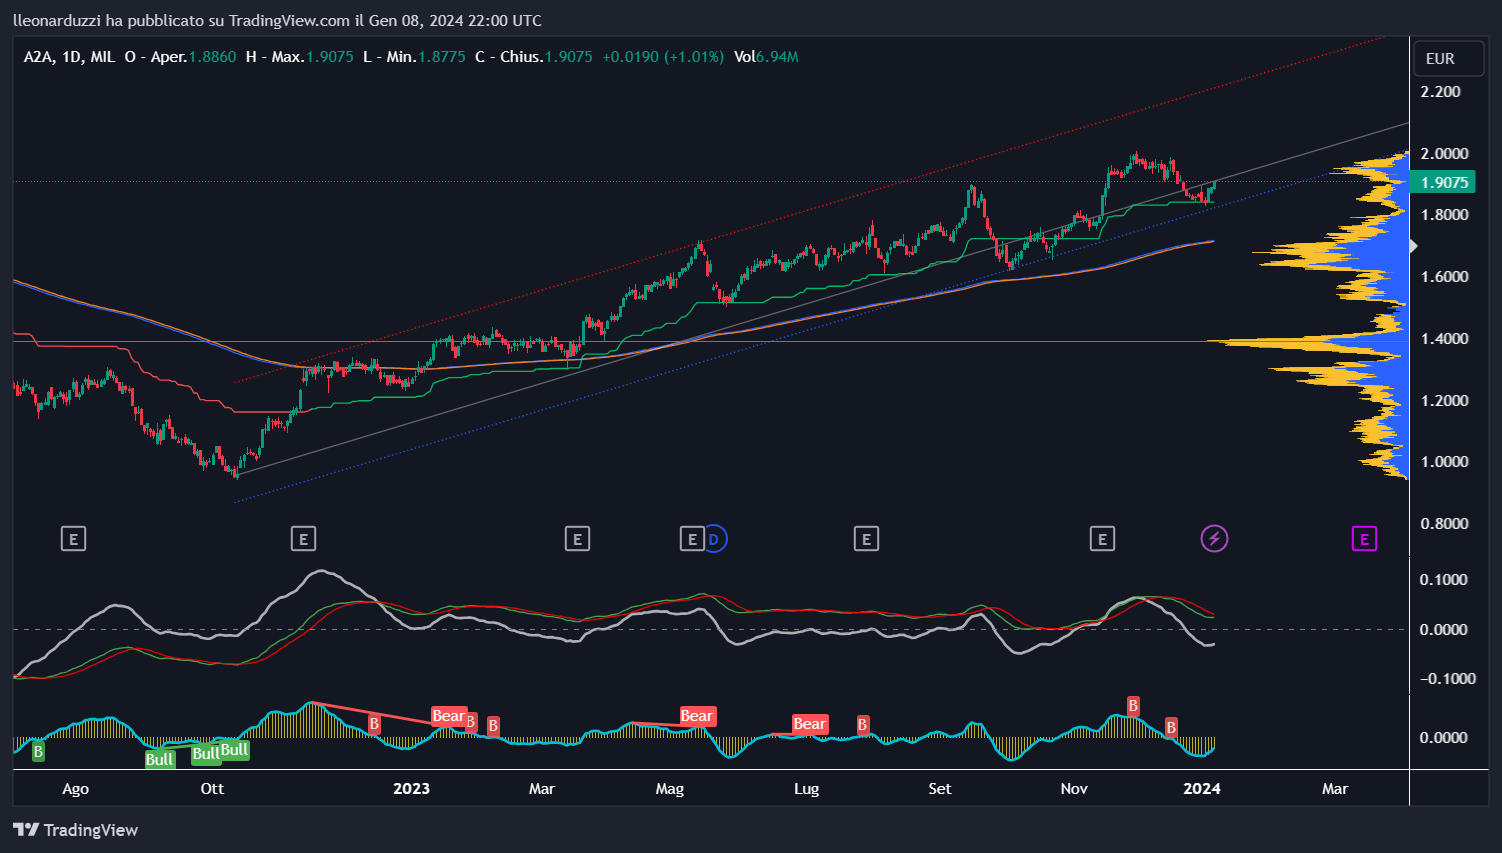
Task: Click the A2A, 1D, MIL symbol title
Action: click(69, 57)
